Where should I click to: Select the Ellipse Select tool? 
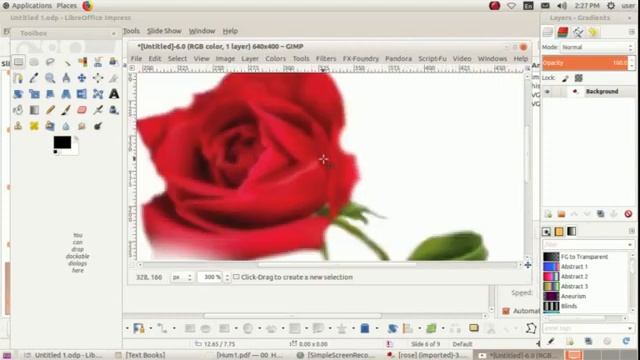click(34, 62)
